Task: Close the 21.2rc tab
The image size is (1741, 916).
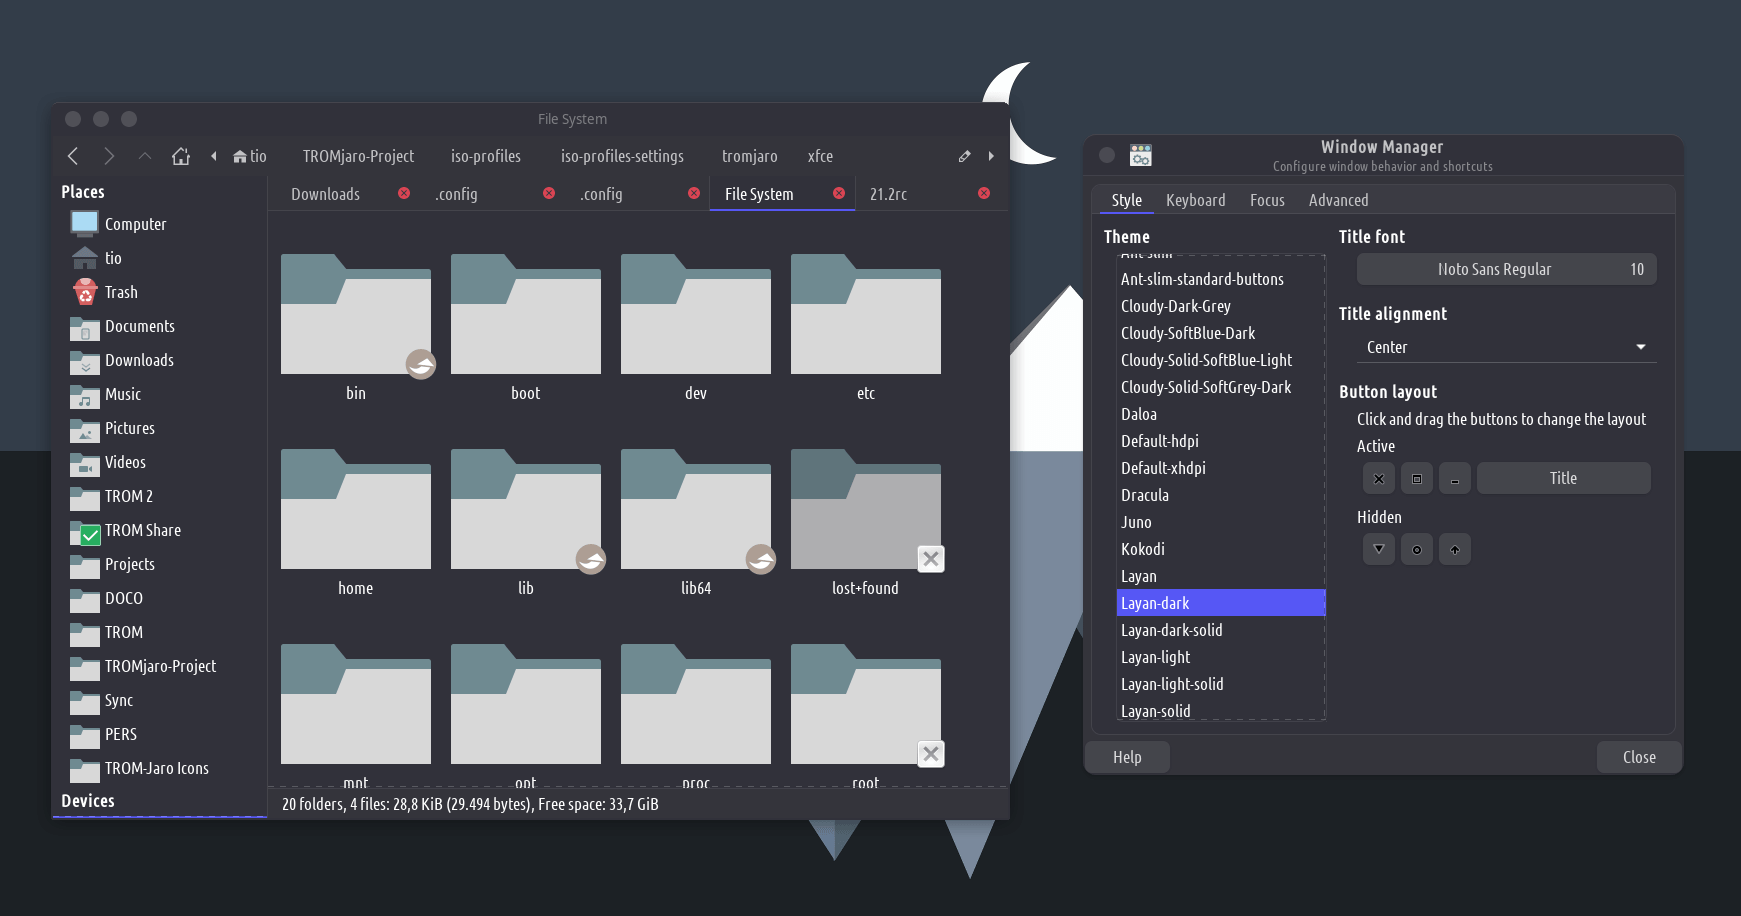Action: [x=984, y=193]
